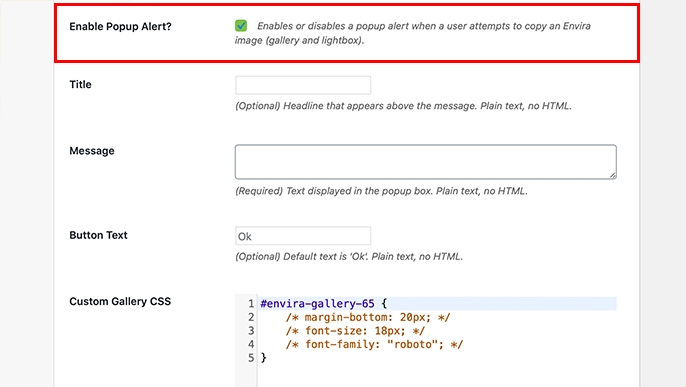The width and height of the screenshot is (686, 387).
Task: Click the Title label
Action: [x=80, y=84]
